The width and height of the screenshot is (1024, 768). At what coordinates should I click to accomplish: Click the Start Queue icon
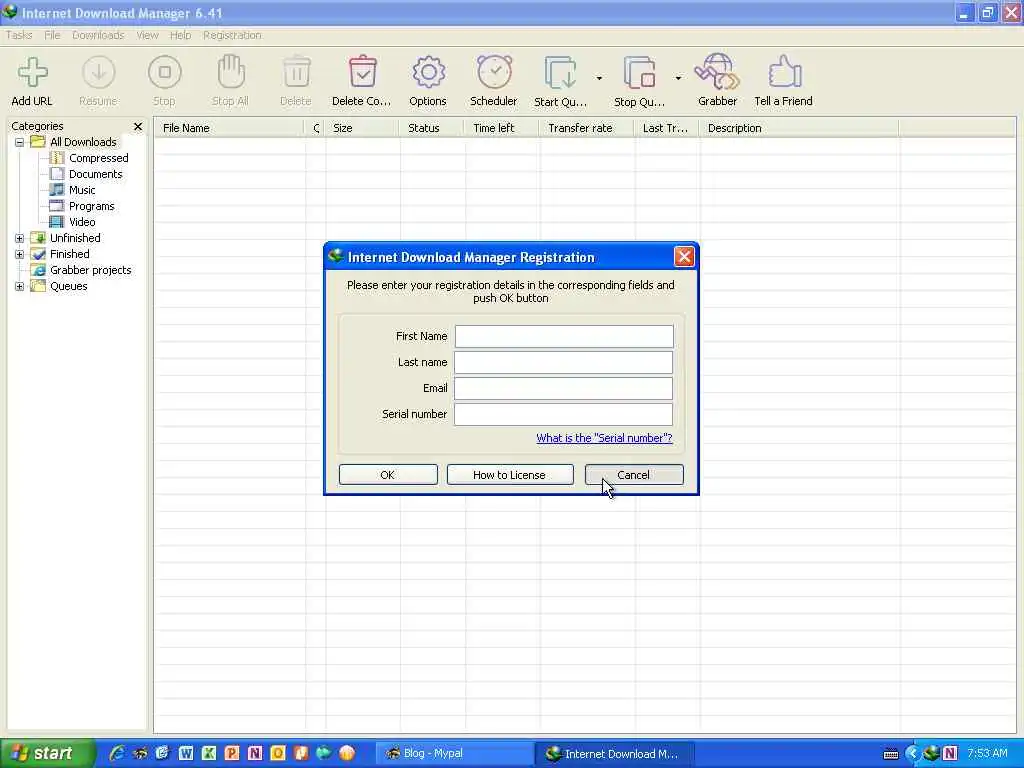[x=560, y=72]
